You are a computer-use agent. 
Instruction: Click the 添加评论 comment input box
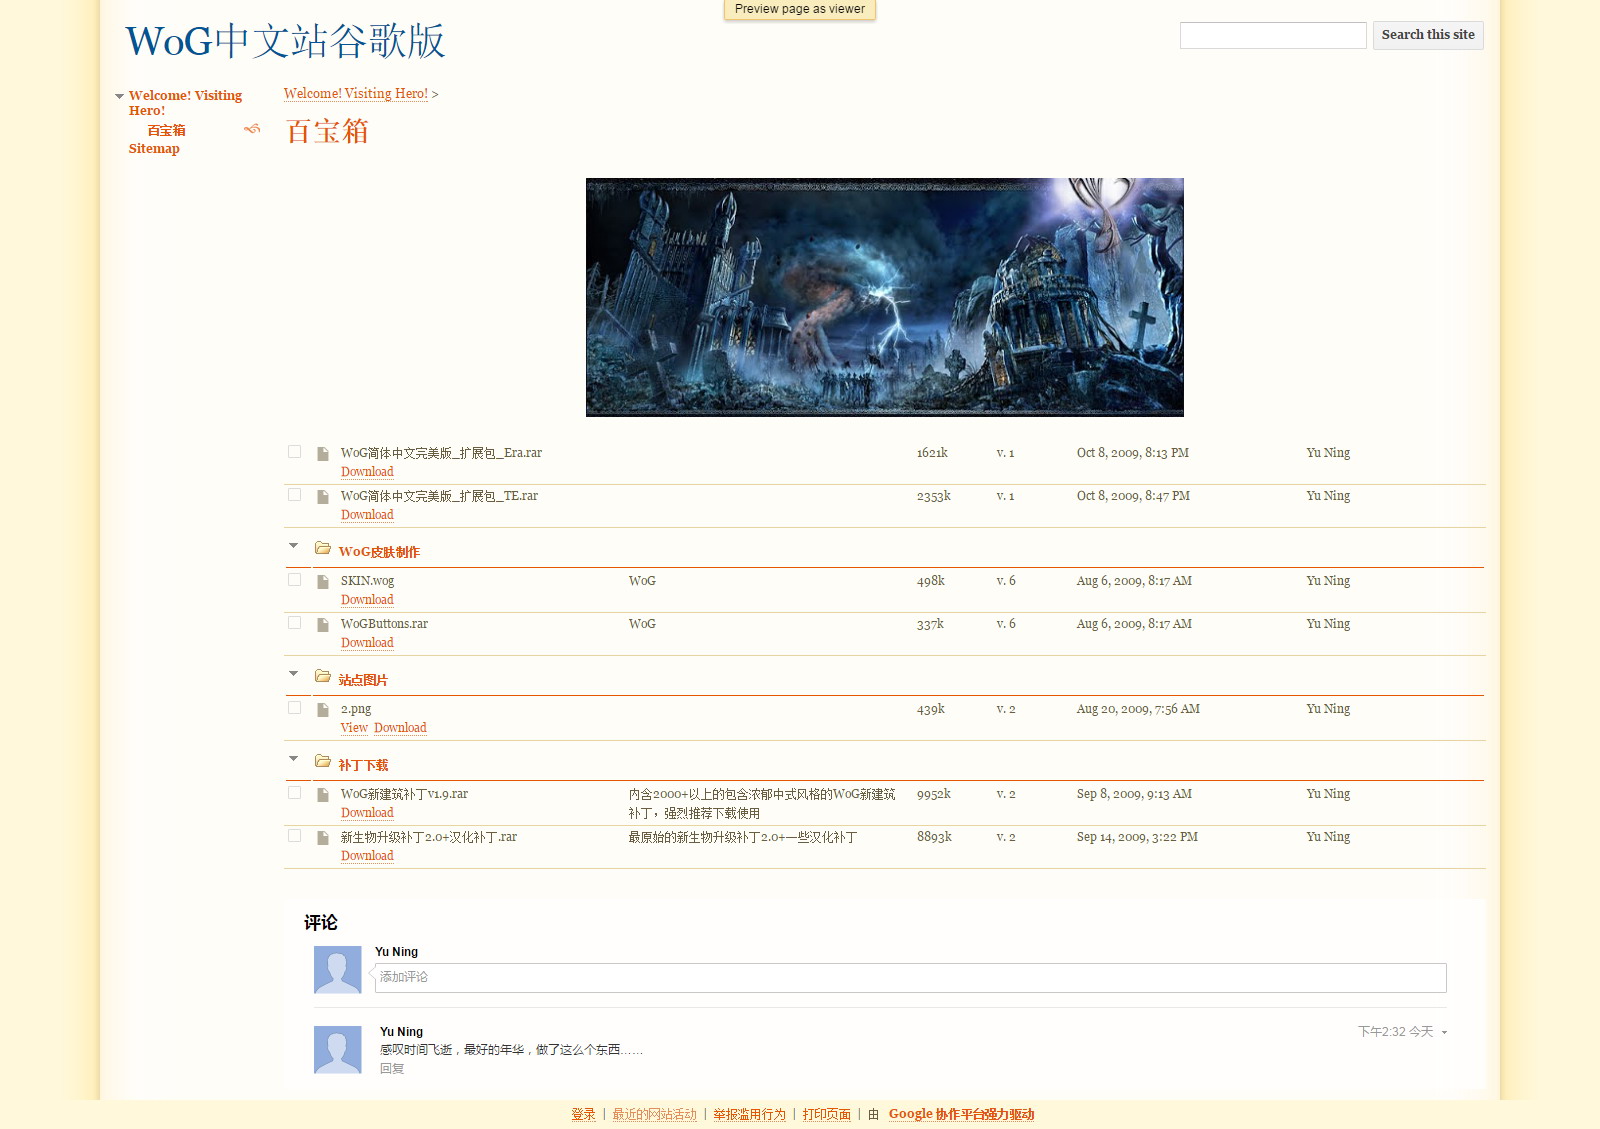[910, 978]
